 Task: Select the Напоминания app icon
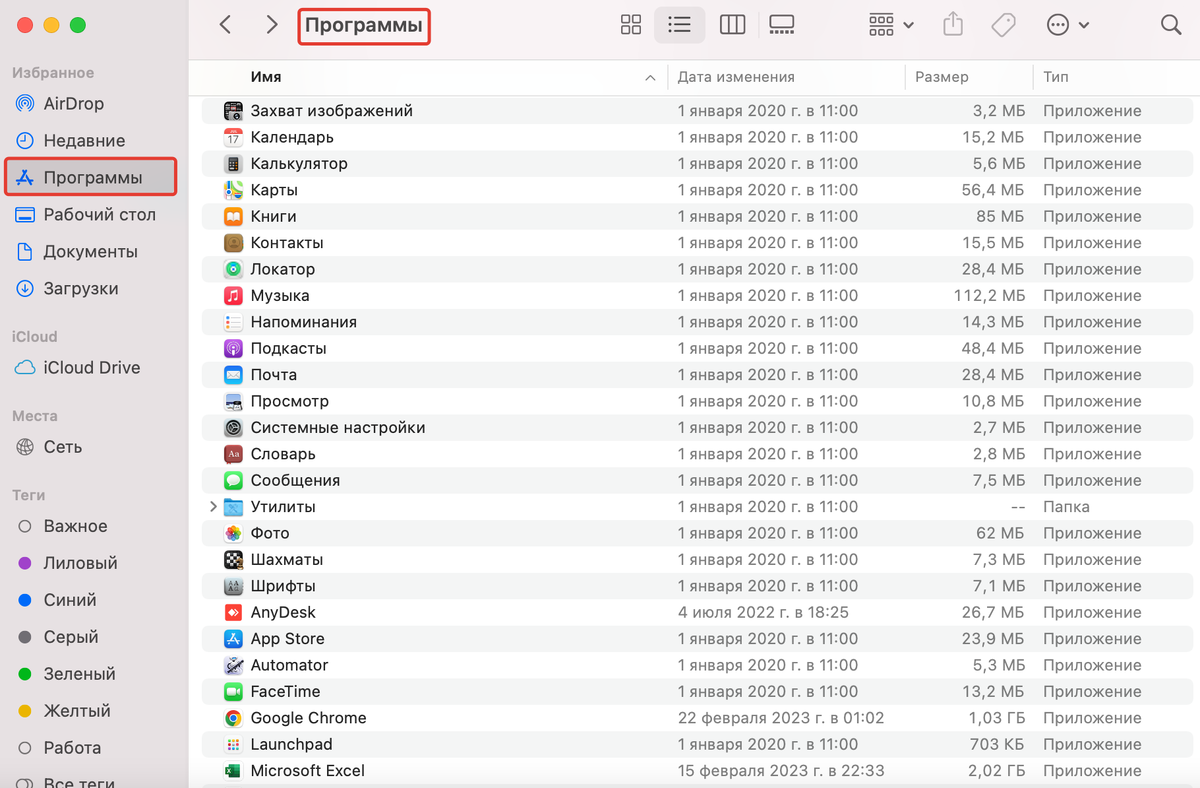coord(233,322)
